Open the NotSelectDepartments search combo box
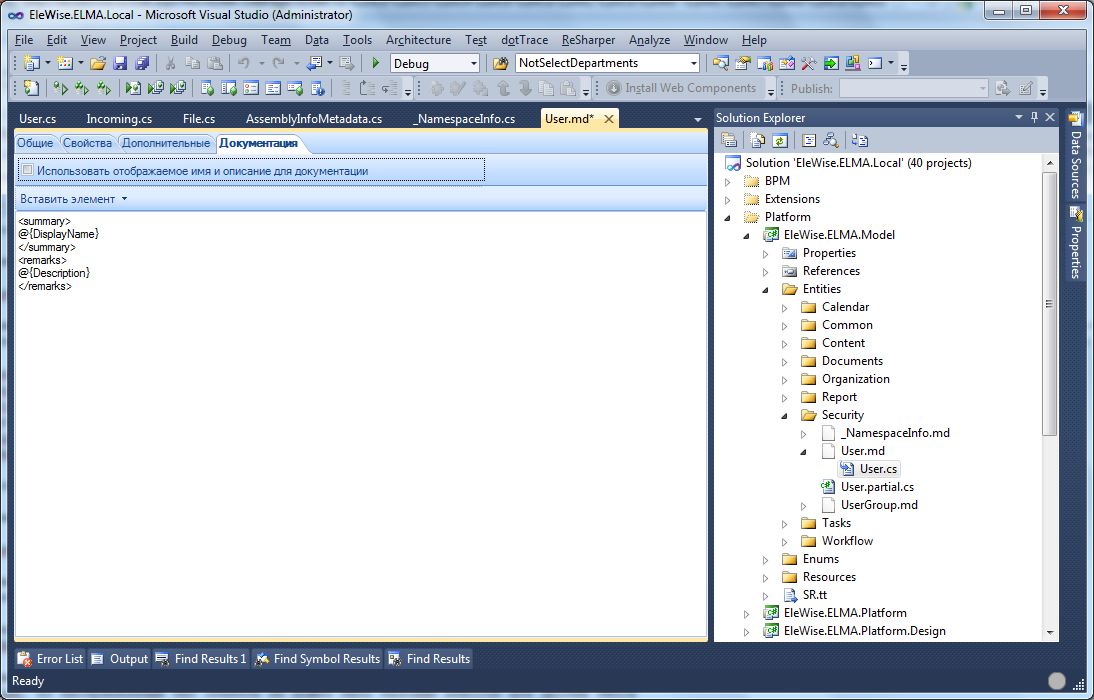The height and width of the screenshot is (700, 1094). 696,63
